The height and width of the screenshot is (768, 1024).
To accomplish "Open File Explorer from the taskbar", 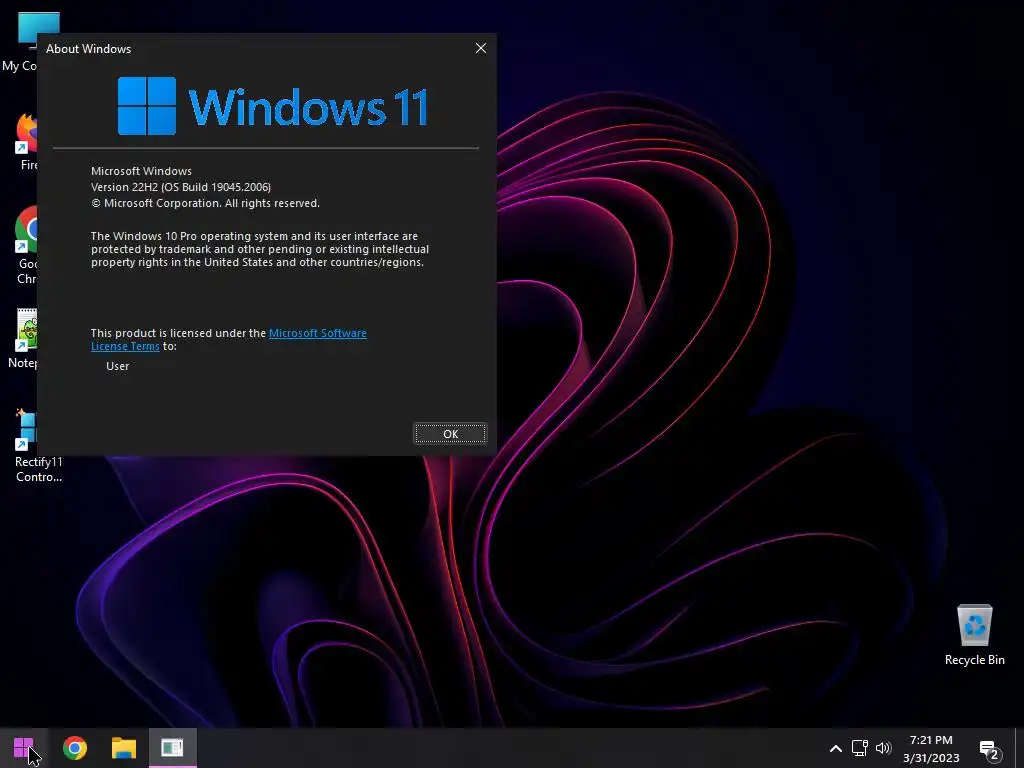I will pyautogui.click(x=123, y=748).
